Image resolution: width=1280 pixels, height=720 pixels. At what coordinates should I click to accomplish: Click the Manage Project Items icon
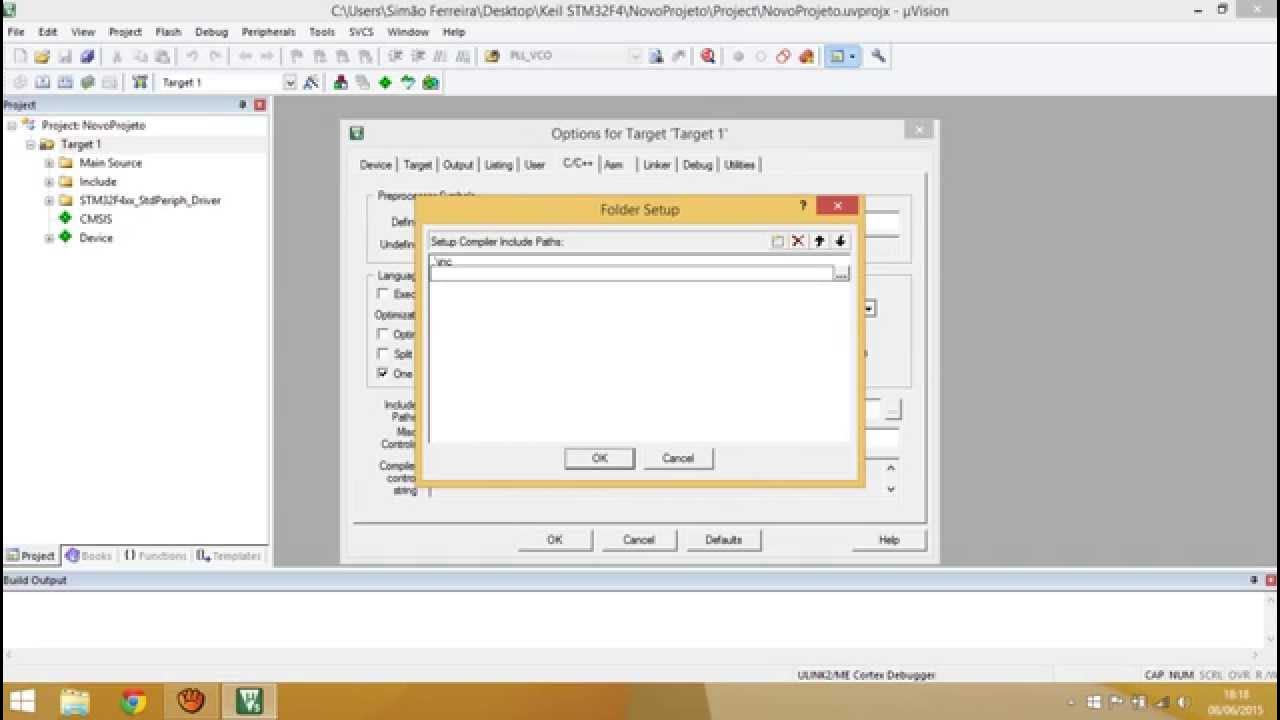(341, 83)
